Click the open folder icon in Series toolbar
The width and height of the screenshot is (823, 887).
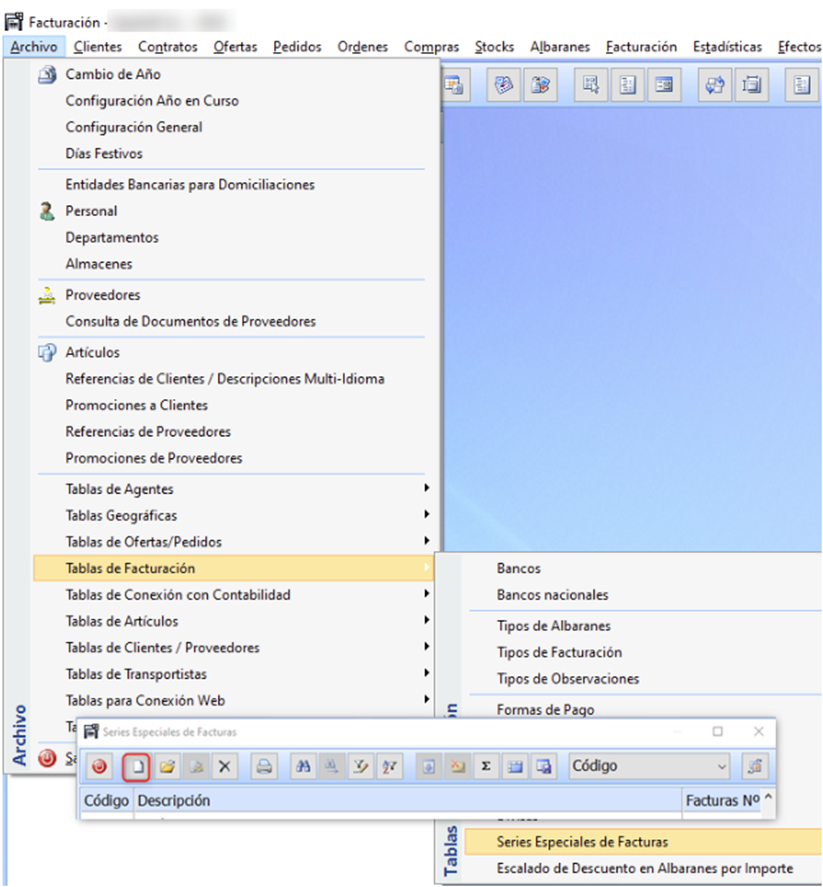coord(167,767)
